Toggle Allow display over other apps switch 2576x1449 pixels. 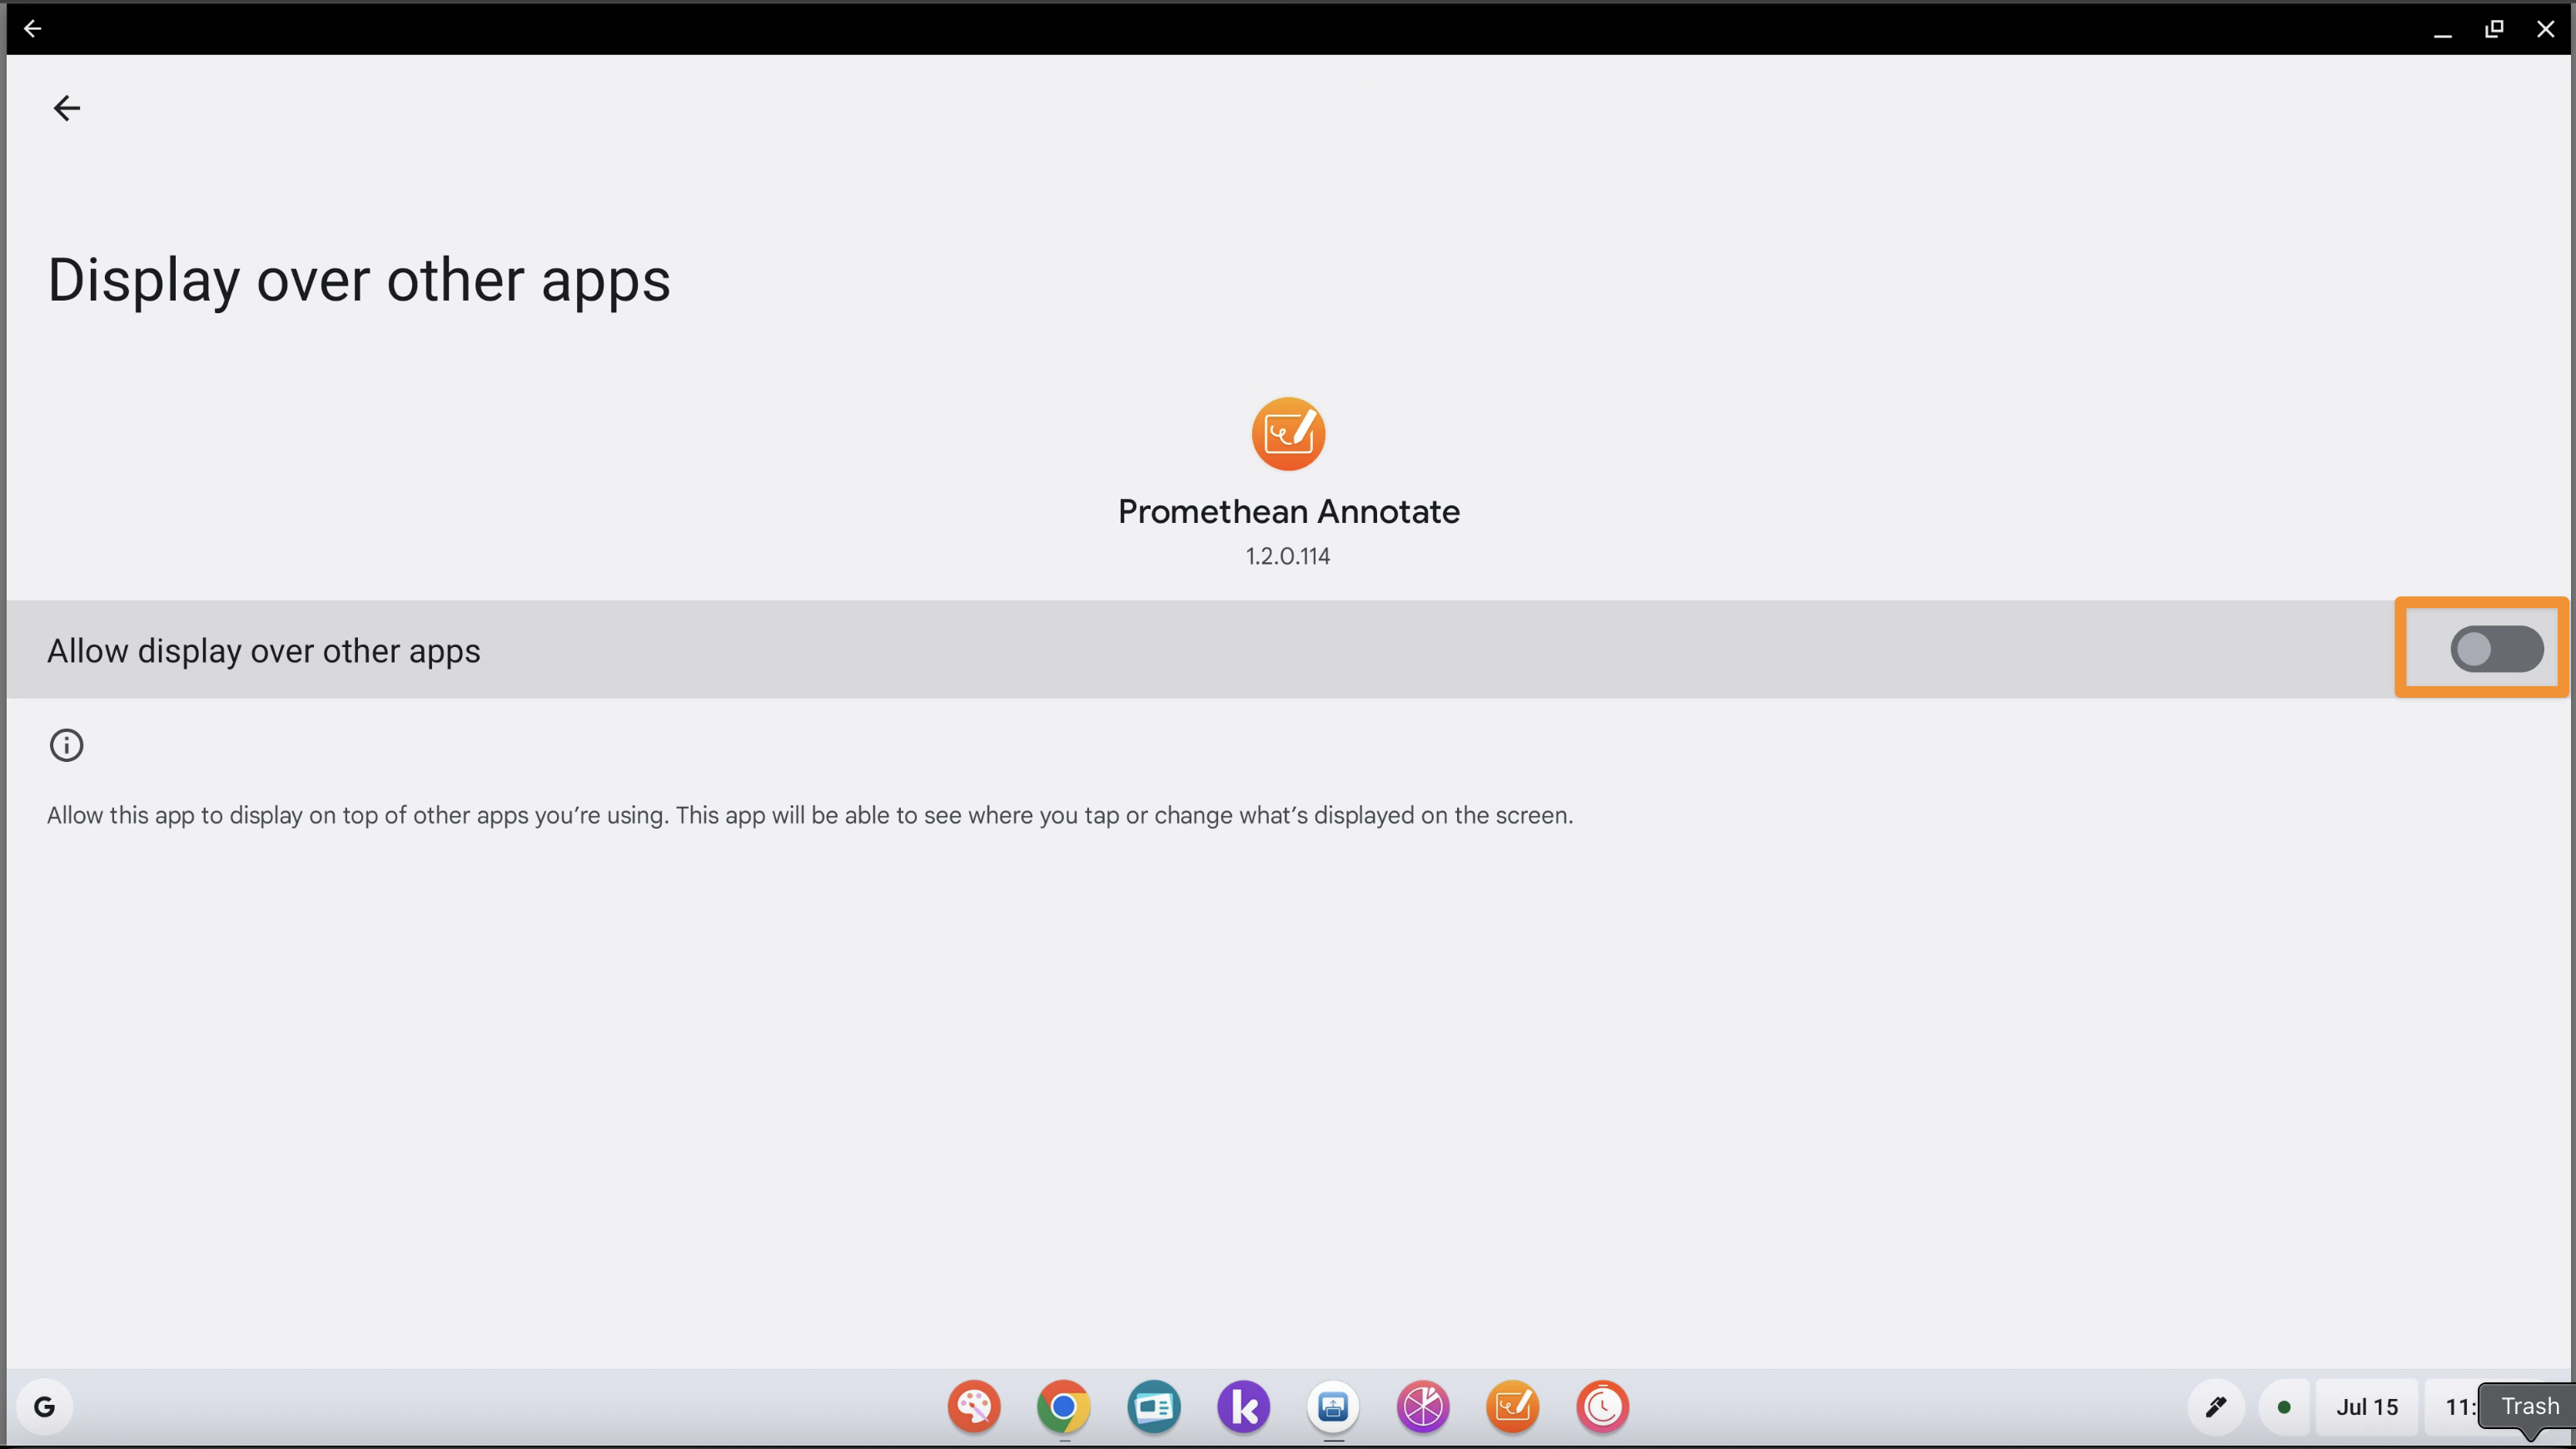[2496, 650]
